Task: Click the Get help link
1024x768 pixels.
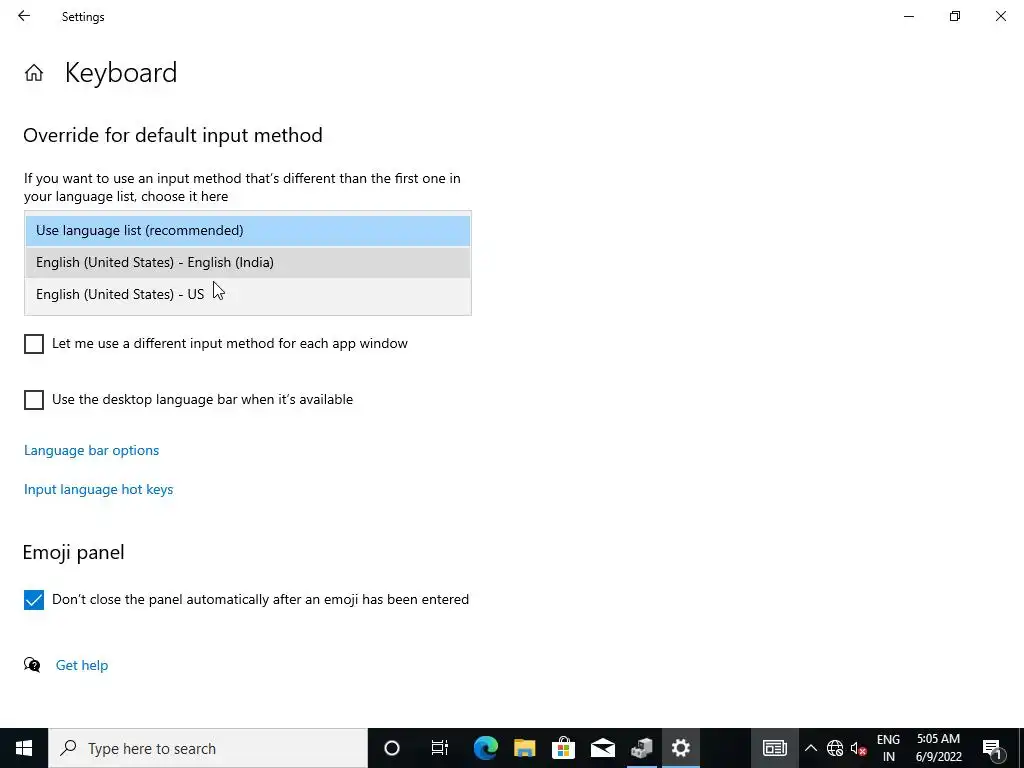Action: [x=82, y=665]
